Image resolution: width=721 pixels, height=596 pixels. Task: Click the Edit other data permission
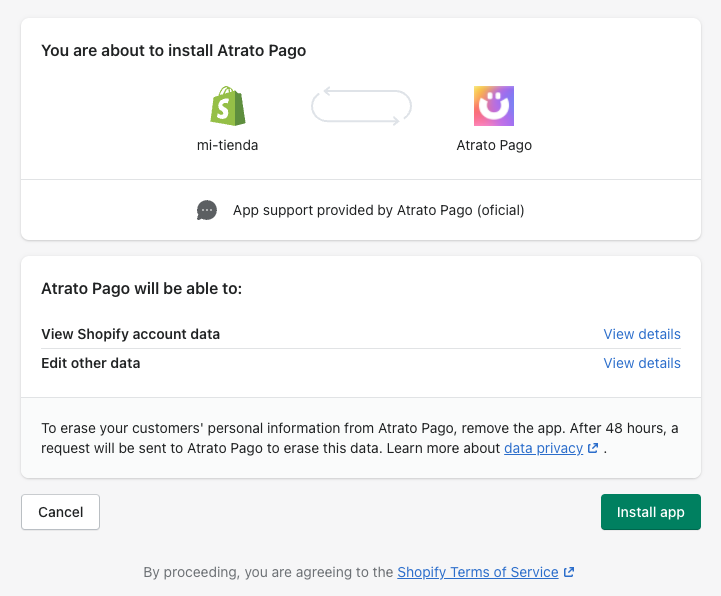[x=91, y=363]
